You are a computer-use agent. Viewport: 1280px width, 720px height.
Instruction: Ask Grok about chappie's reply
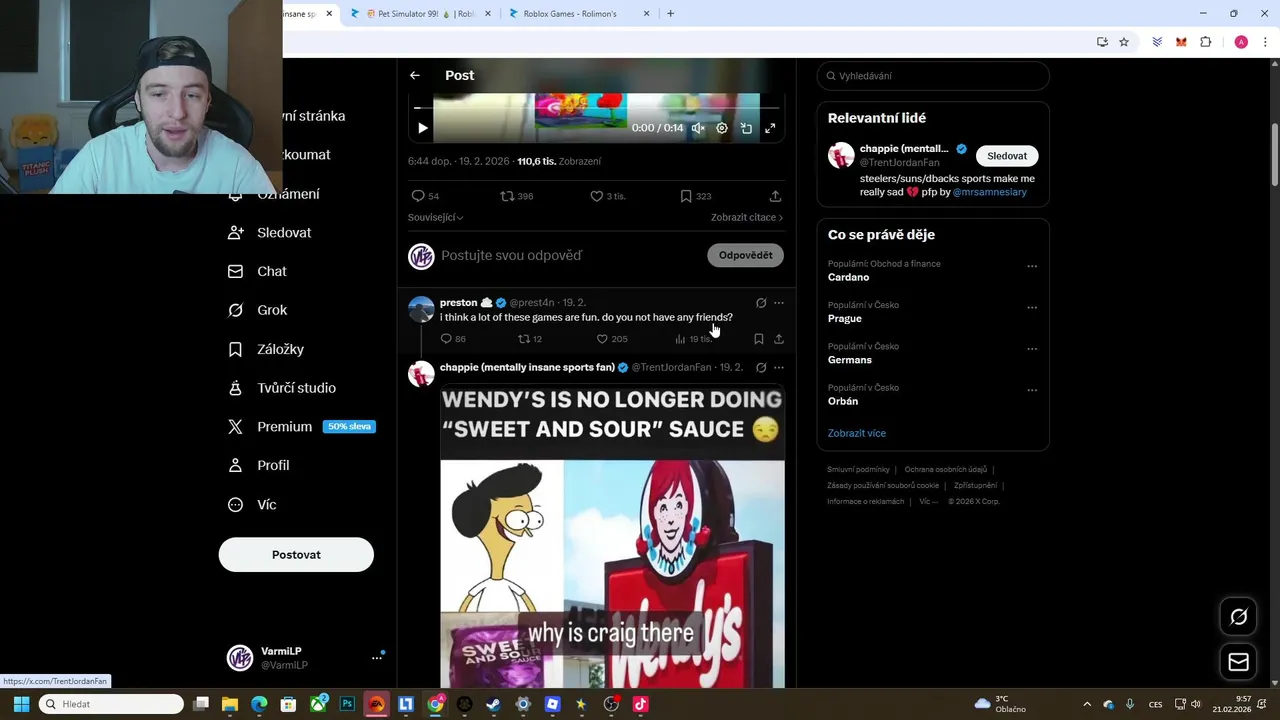click(x=761, y=367)
